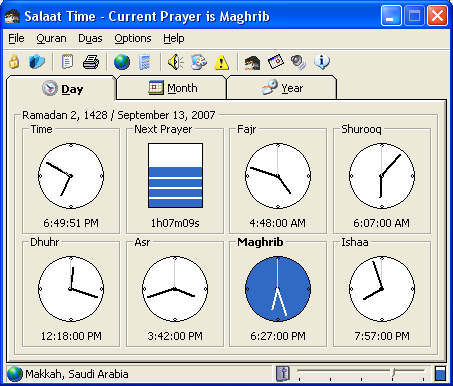The image size is (453, 386).
Task: Click the mixer icon beside status slider
Action: (283, 373)
